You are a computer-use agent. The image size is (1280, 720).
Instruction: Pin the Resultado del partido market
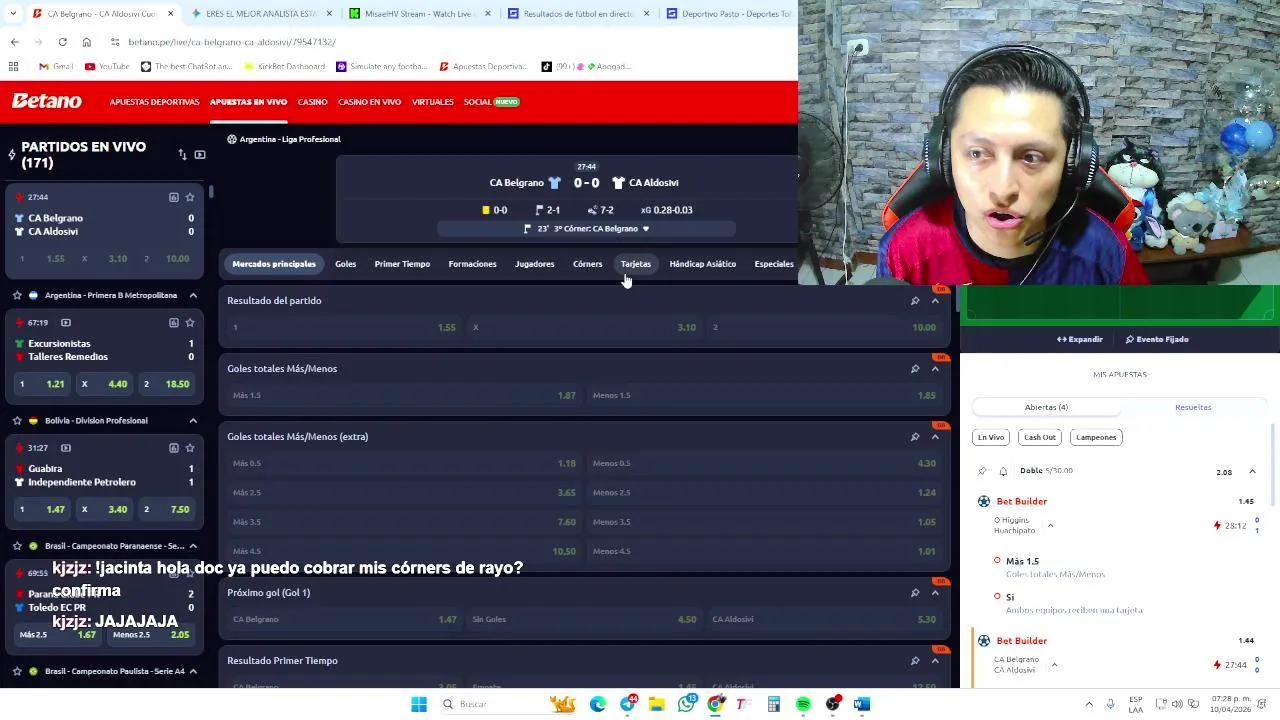[x=914, y=300]
